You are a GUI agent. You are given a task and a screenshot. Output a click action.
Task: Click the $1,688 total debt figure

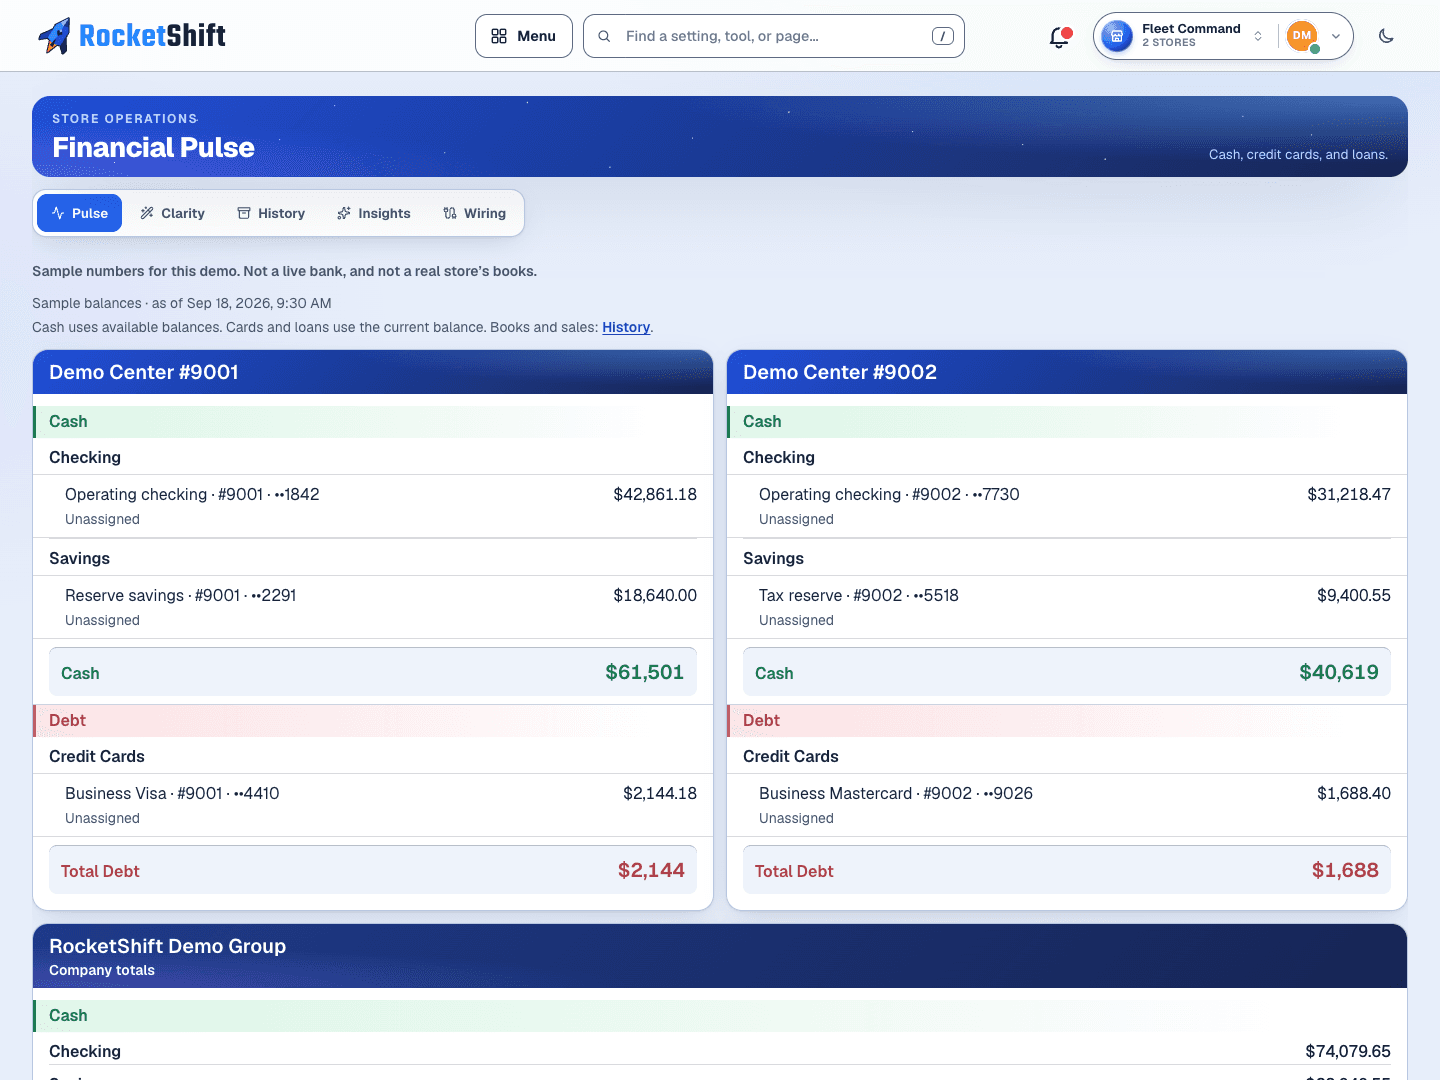[x=1345, y=870]
